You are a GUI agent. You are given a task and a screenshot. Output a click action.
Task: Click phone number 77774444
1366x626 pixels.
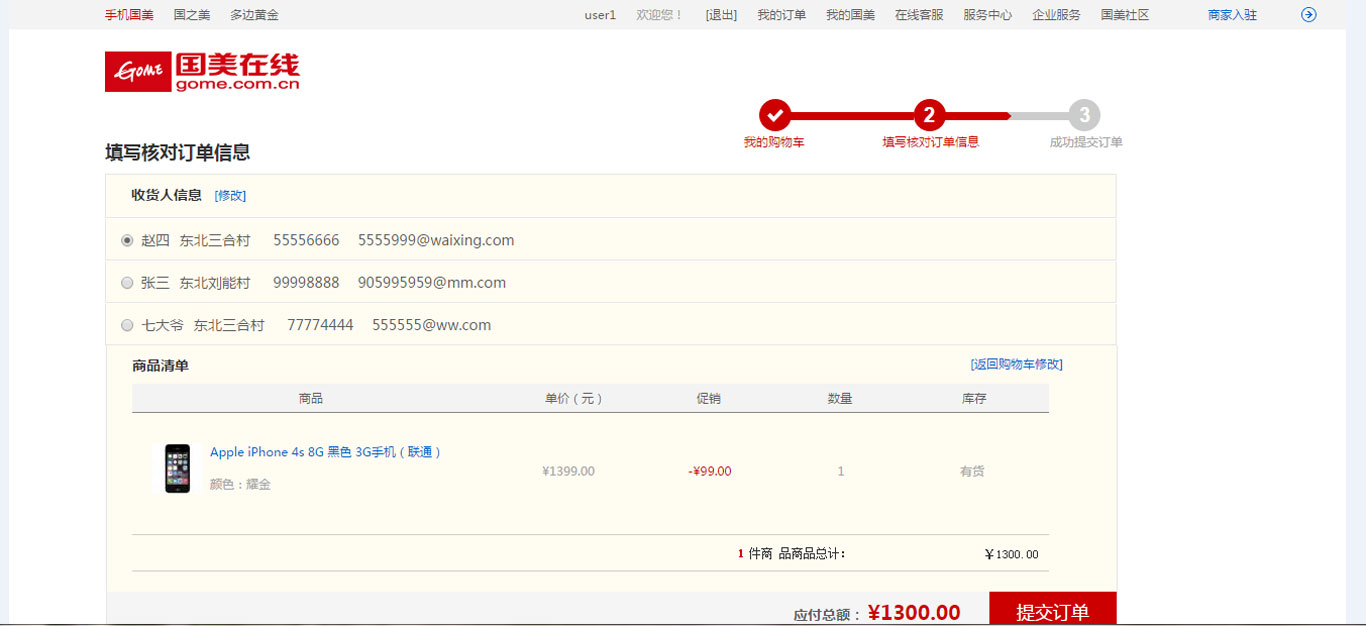click(x=320, y=325)
